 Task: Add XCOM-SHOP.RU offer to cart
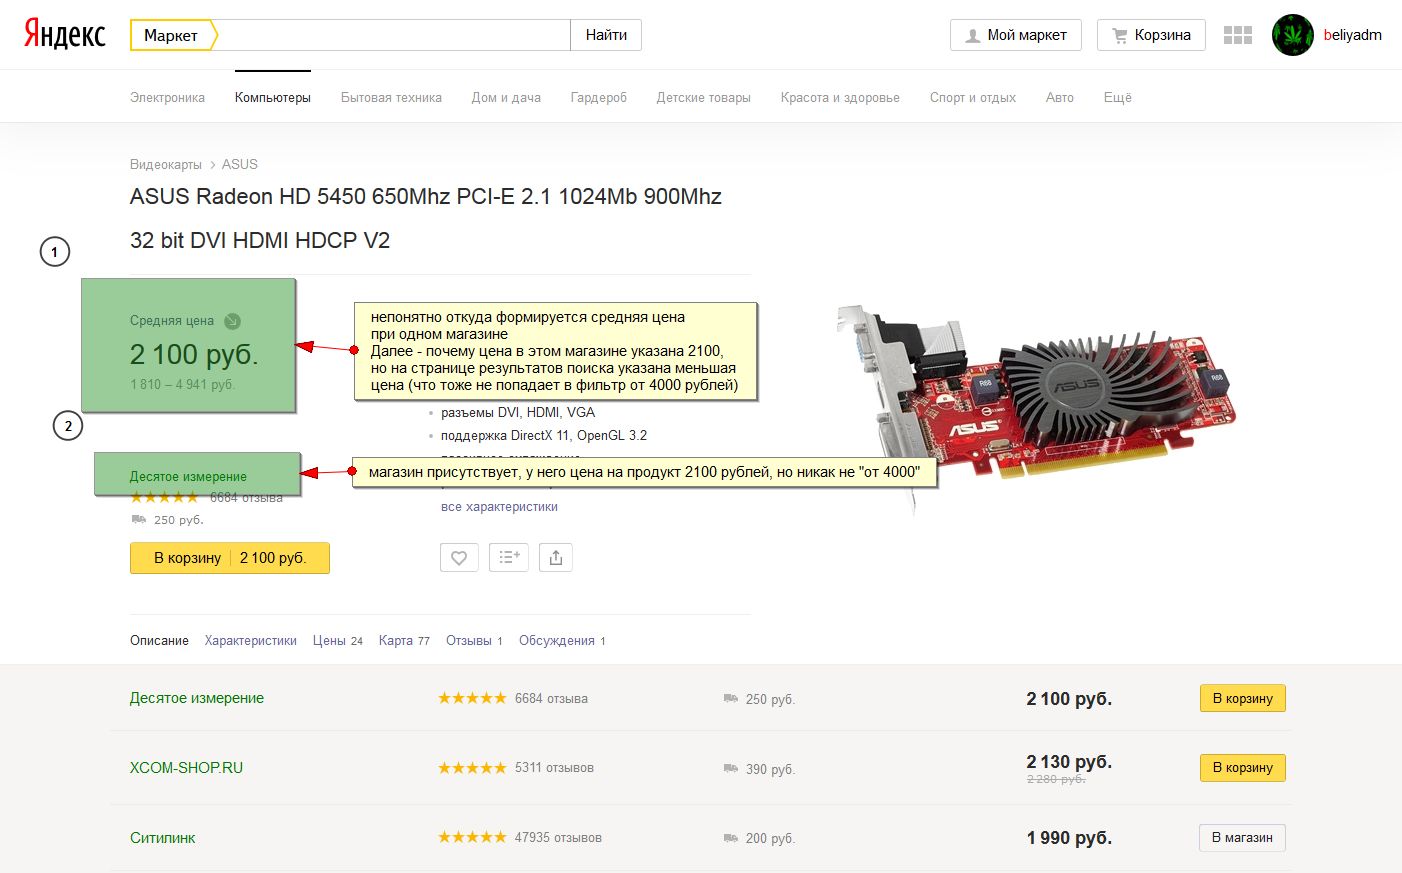1243,768
